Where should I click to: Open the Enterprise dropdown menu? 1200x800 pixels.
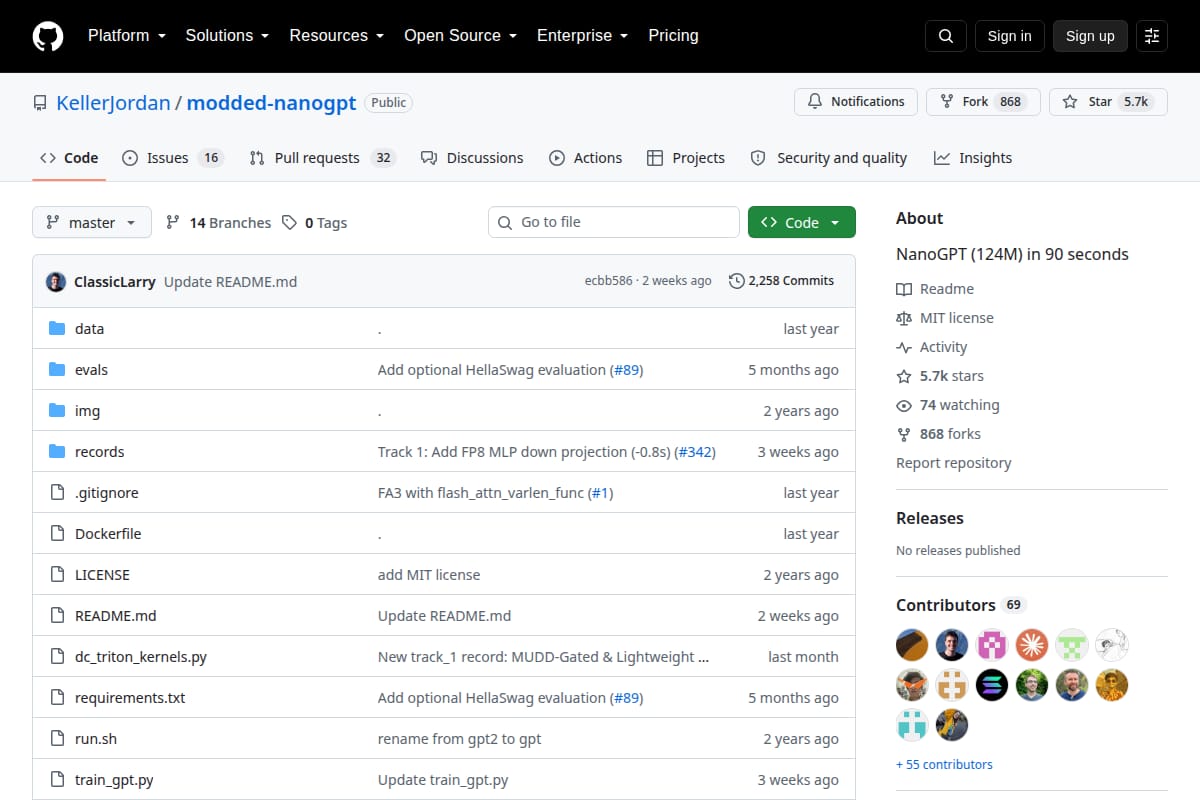tap(582, 35)
